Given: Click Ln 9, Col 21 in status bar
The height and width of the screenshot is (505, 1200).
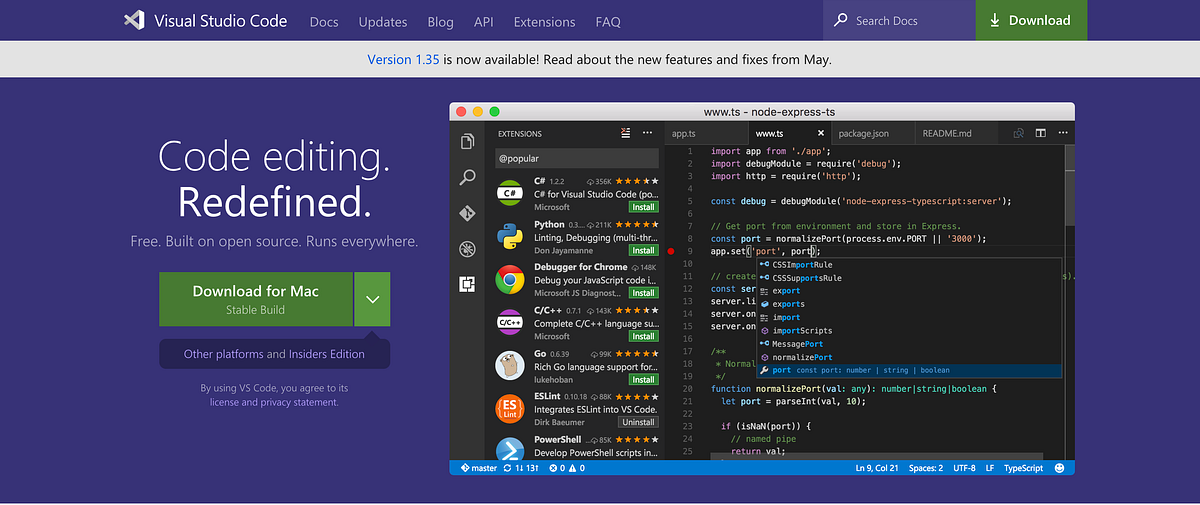Looking at the screenshot, I should 877,468.
